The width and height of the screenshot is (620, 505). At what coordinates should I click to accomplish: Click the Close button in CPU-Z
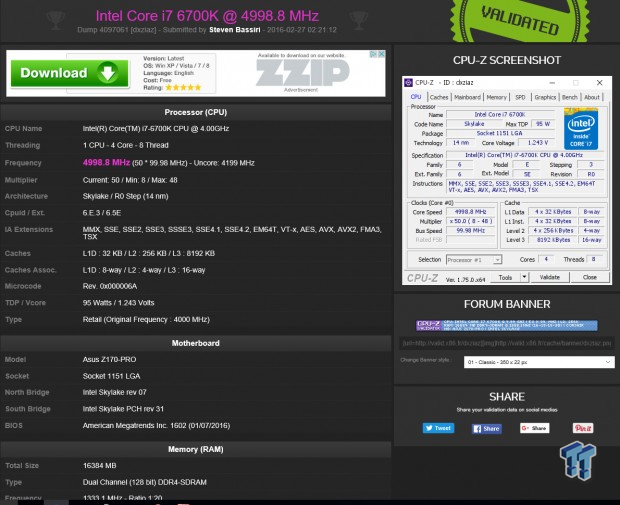coord(590,278)
